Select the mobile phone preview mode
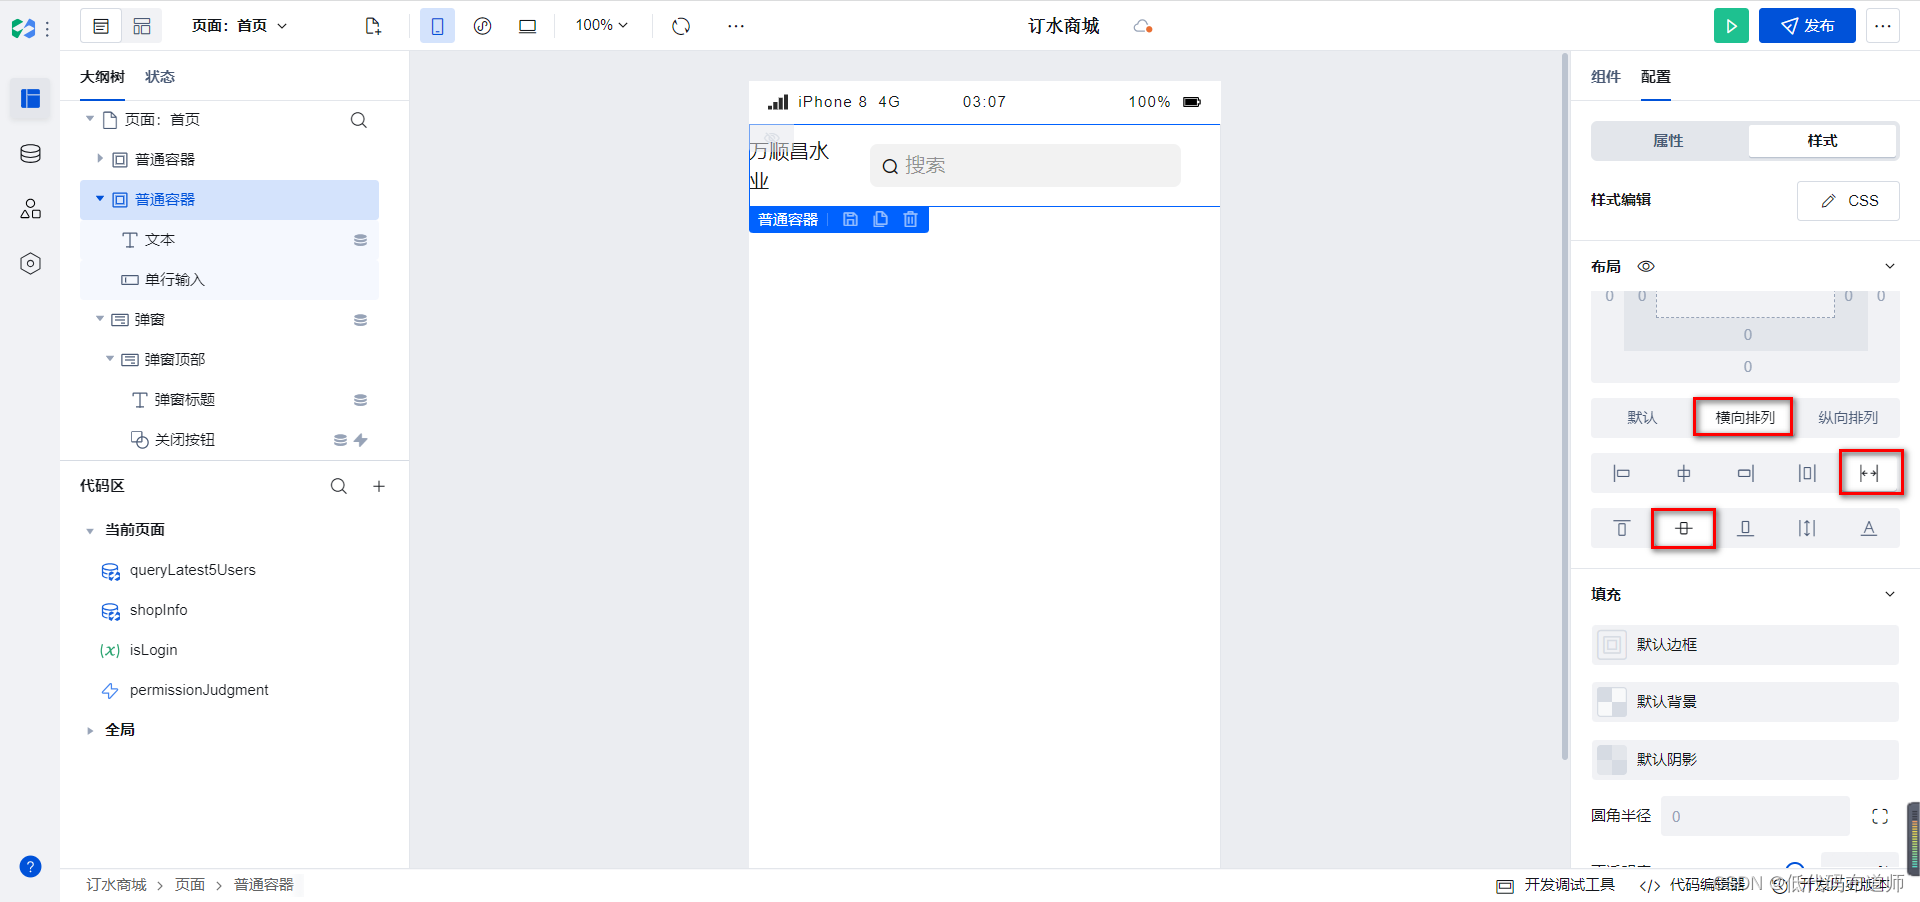This screenshot has height=902, width=1920. (437, 26)
